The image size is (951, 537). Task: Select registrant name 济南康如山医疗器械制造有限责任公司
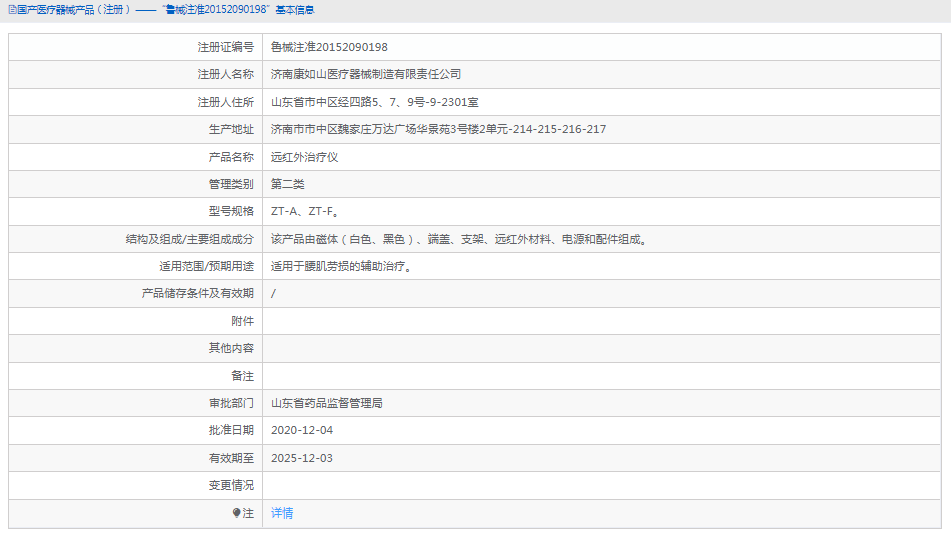click(366, 75)
